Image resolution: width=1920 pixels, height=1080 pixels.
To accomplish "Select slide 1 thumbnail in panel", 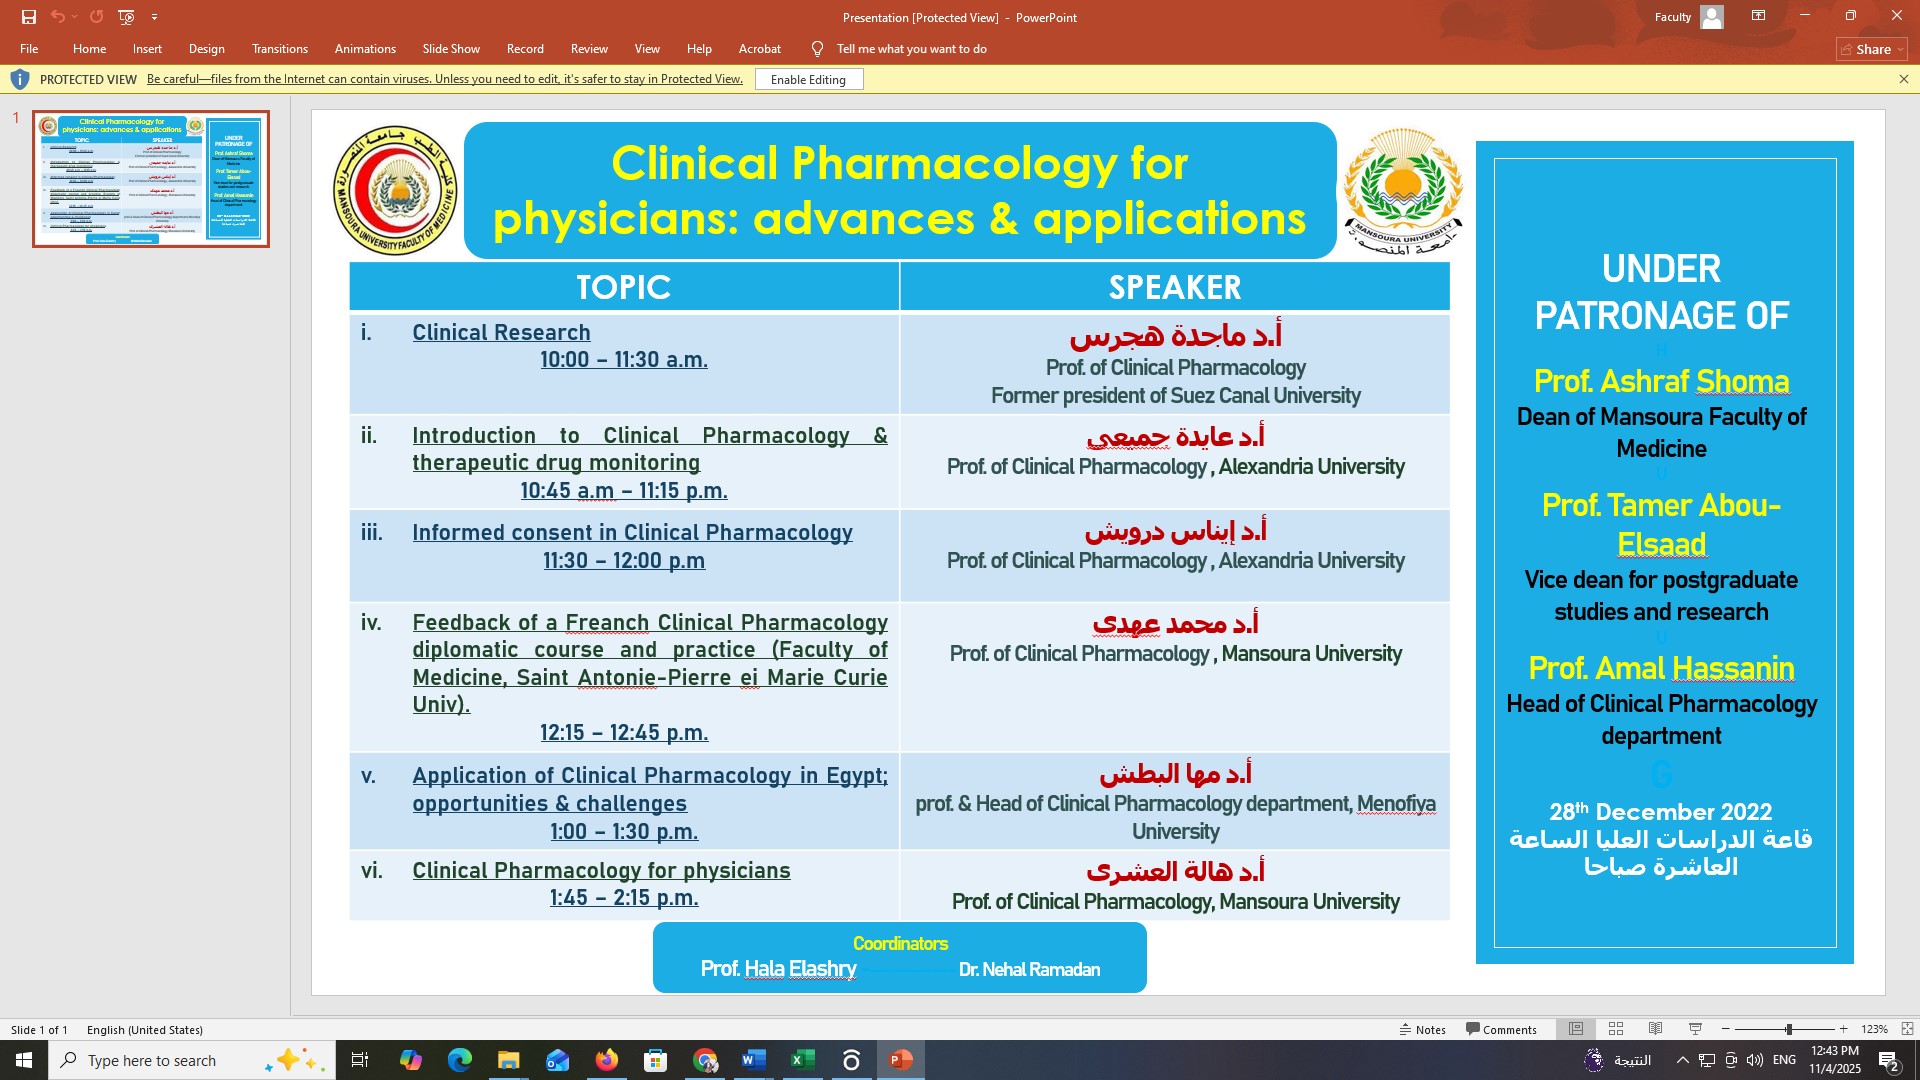I will [151, 179].
